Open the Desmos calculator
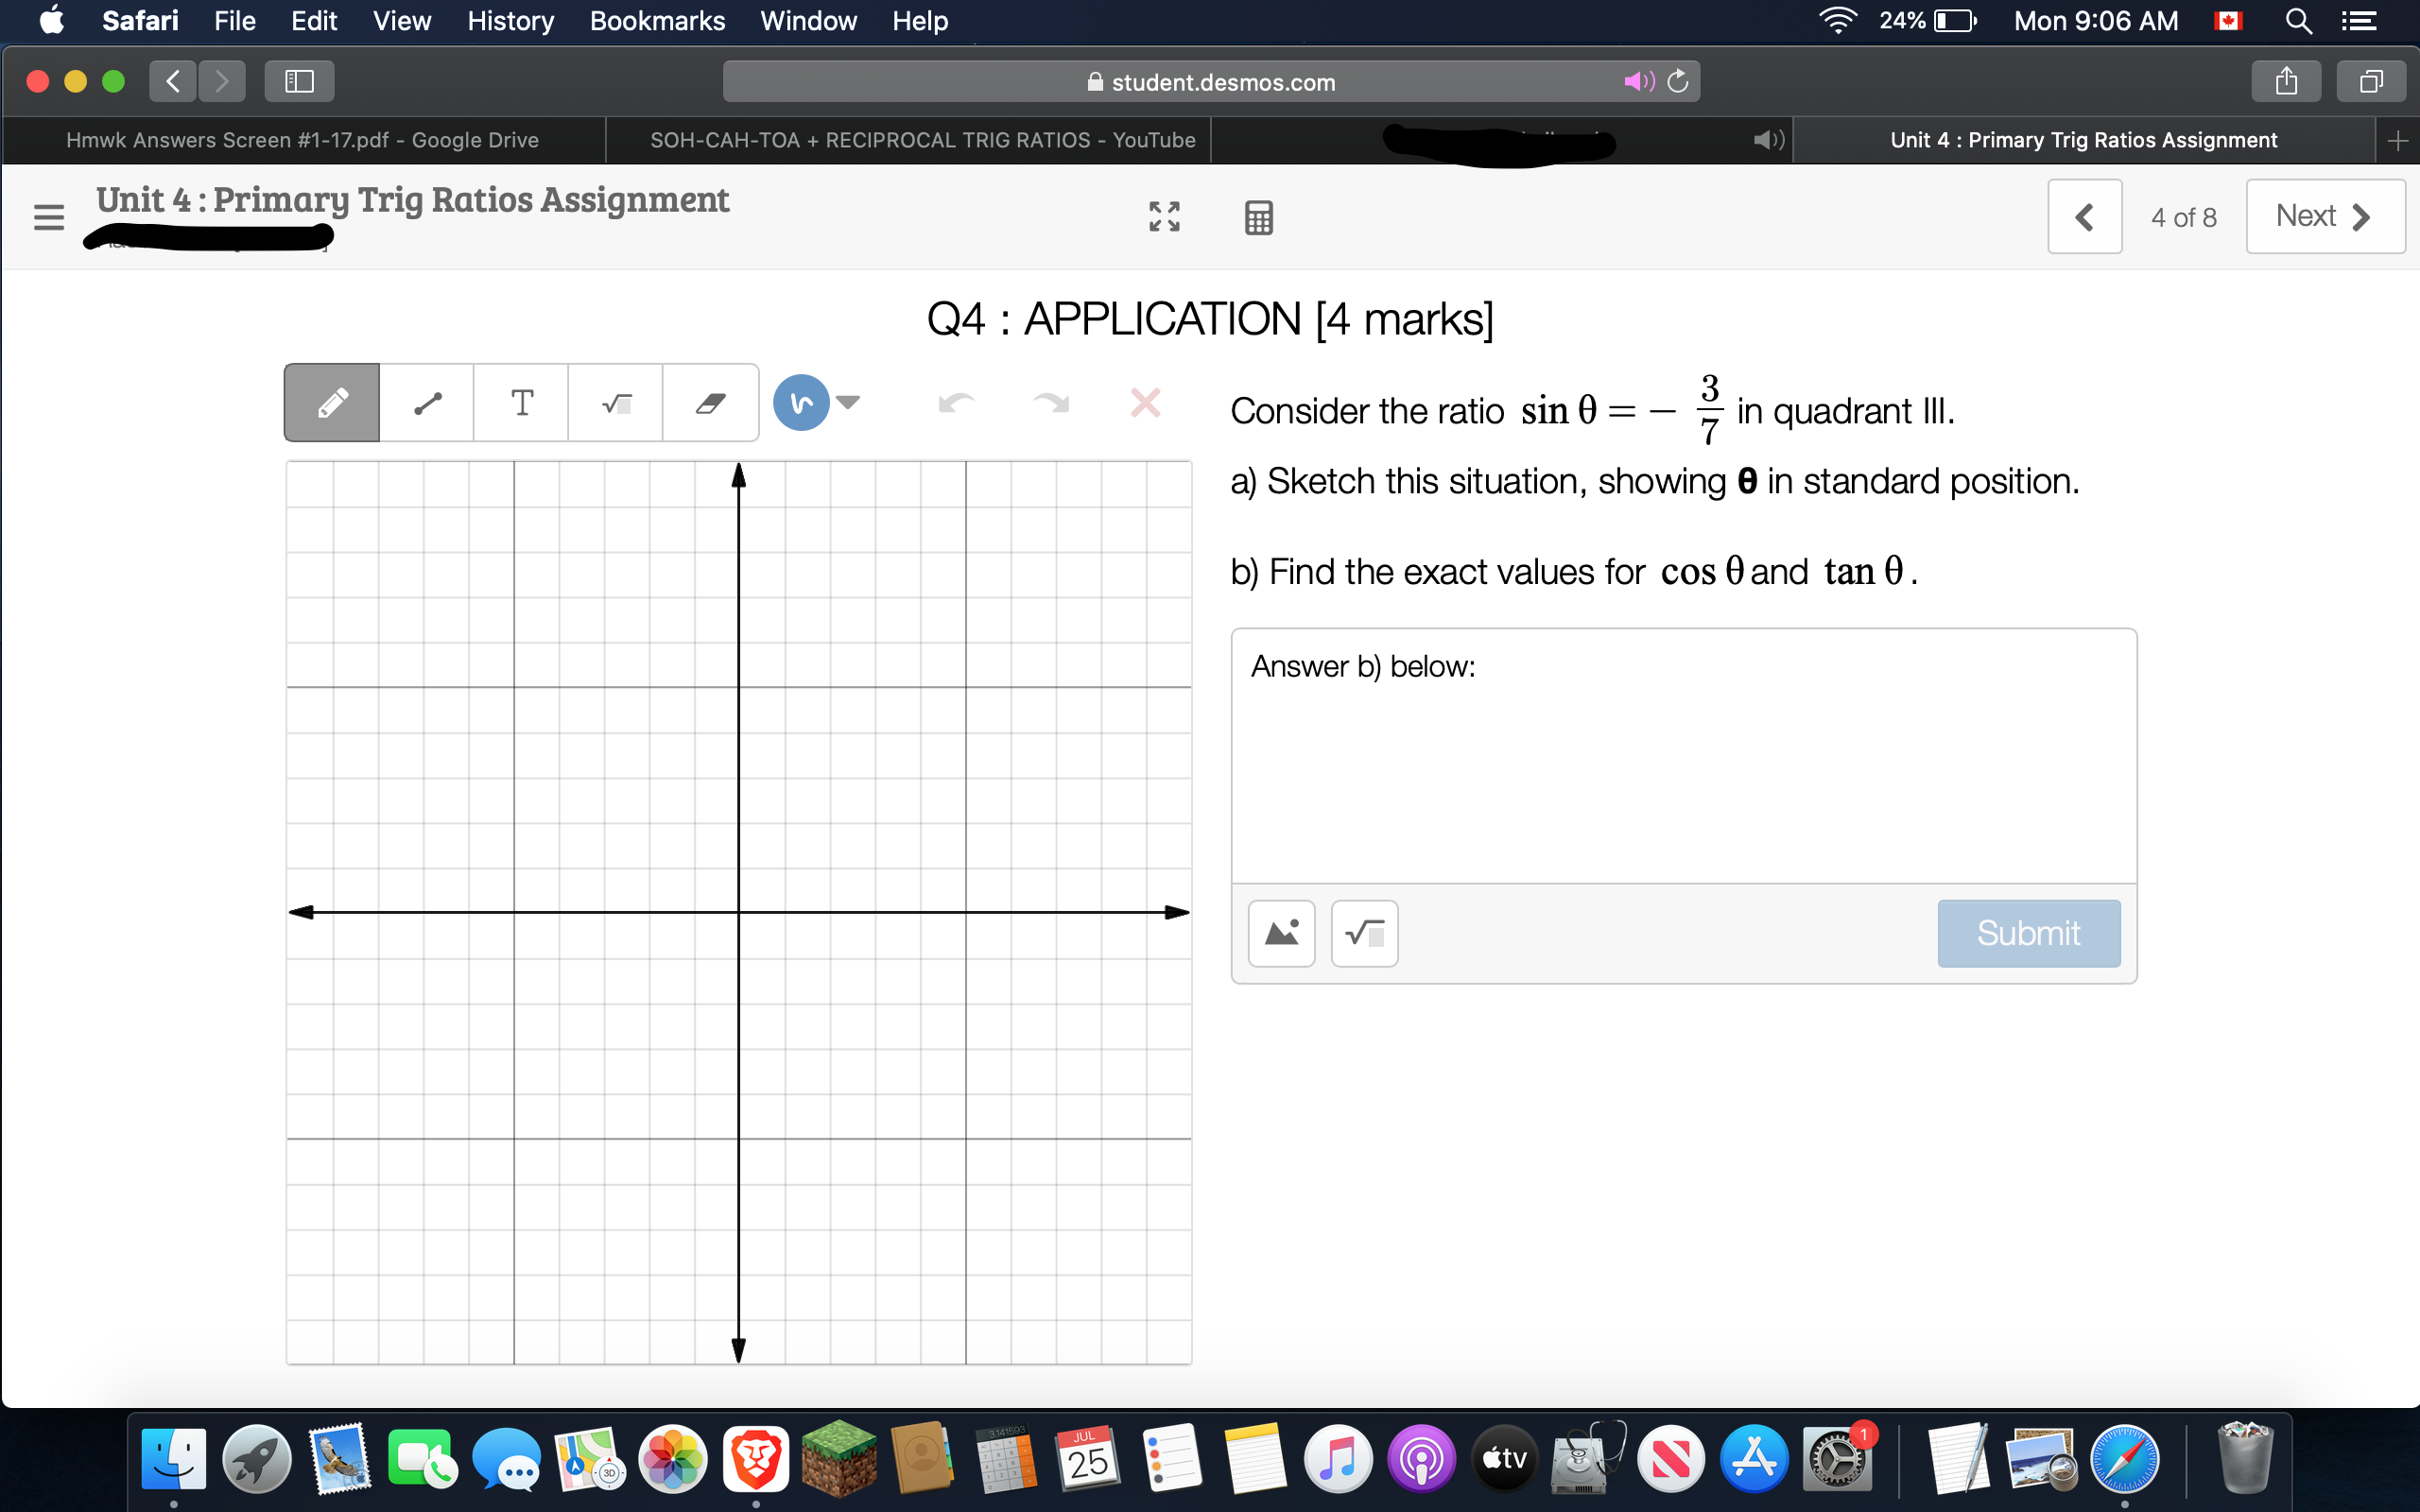Screen dimensions: 2420x1512 pyautogui.click(x=1258, y=216)
